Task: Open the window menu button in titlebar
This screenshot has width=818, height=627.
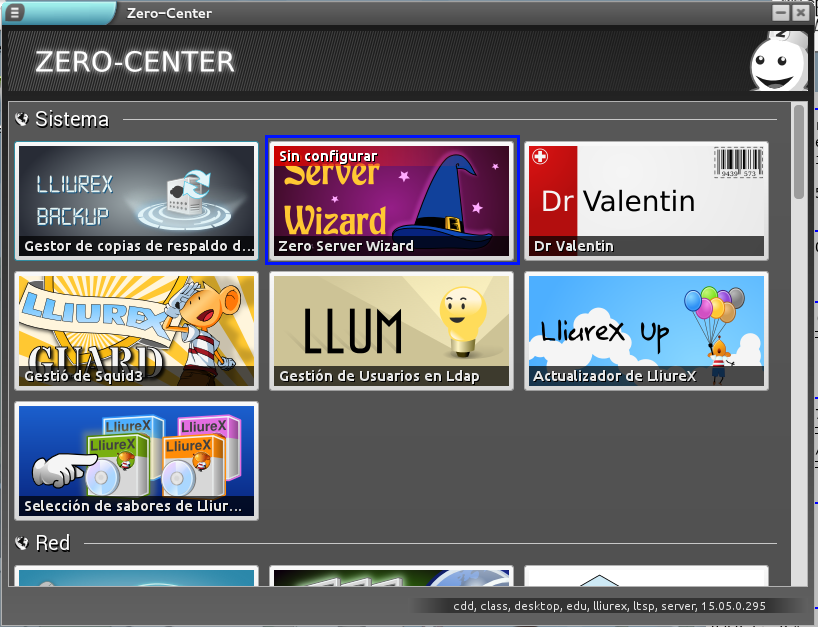Action: (15, 13)
